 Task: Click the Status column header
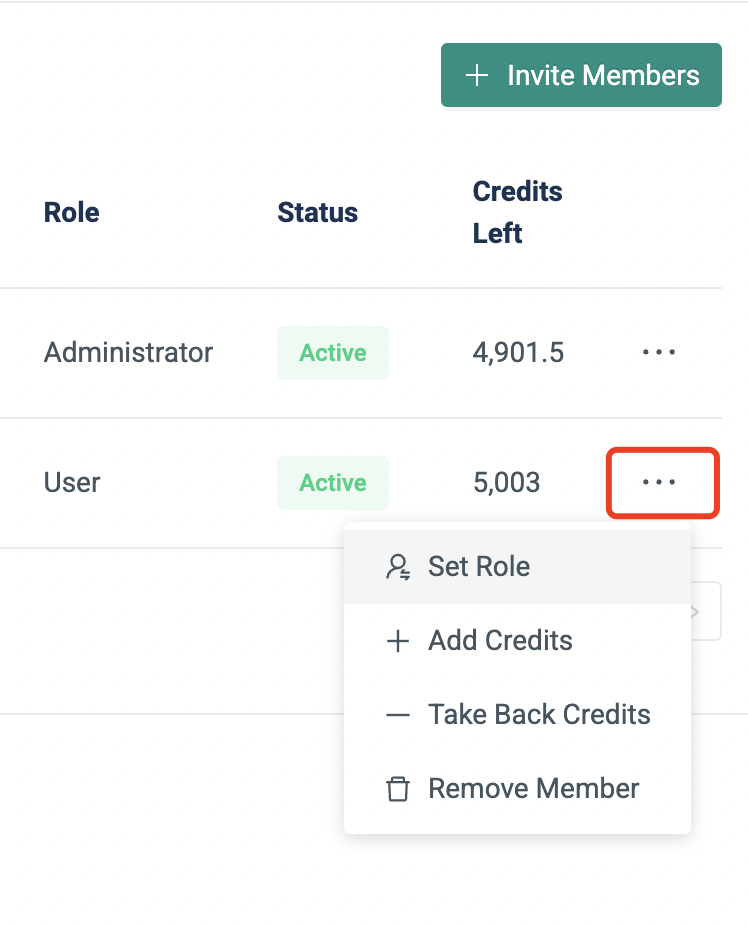click(317, 212)
